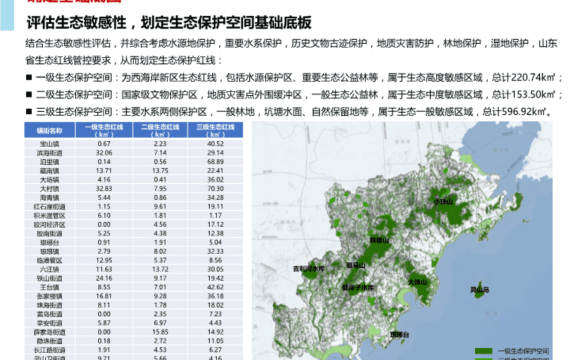Click the 陡崖子水库 label on the map
The height and width of the screenshot is (360, 570).
click(x=358, y=288)
